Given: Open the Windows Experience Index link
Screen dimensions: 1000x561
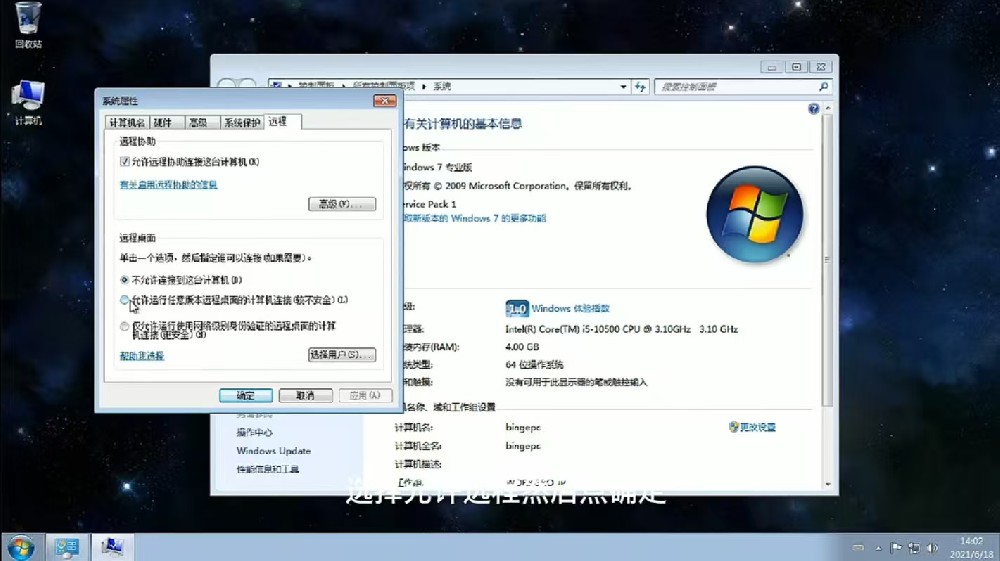Looking at the screenshot, I should click(x=571, y=309).
